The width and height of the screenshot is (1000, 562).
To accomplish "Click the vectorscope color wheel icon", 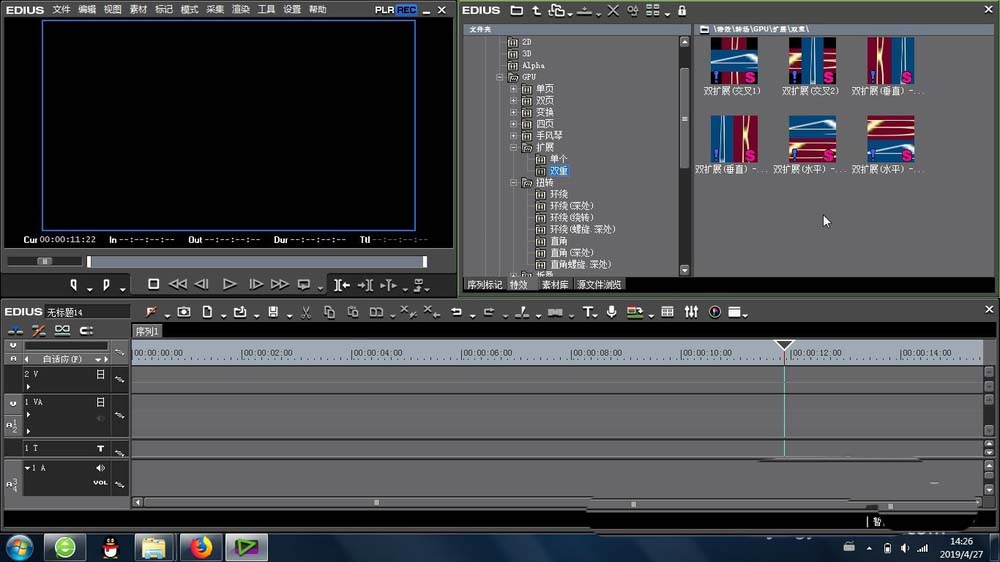I will click(x=715, y=312).
